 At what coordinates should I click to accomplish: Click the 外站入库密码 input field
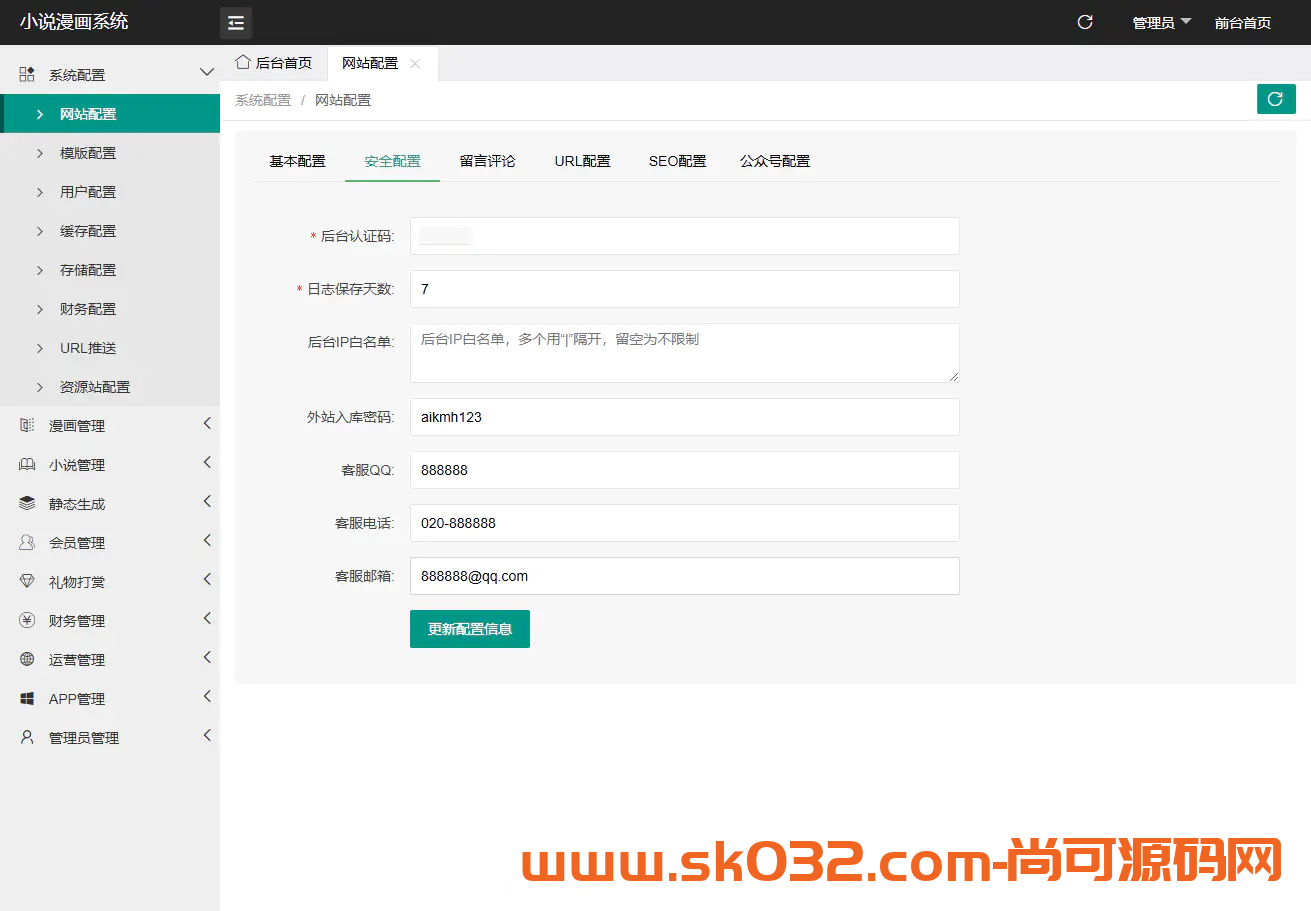click(685, 417)
